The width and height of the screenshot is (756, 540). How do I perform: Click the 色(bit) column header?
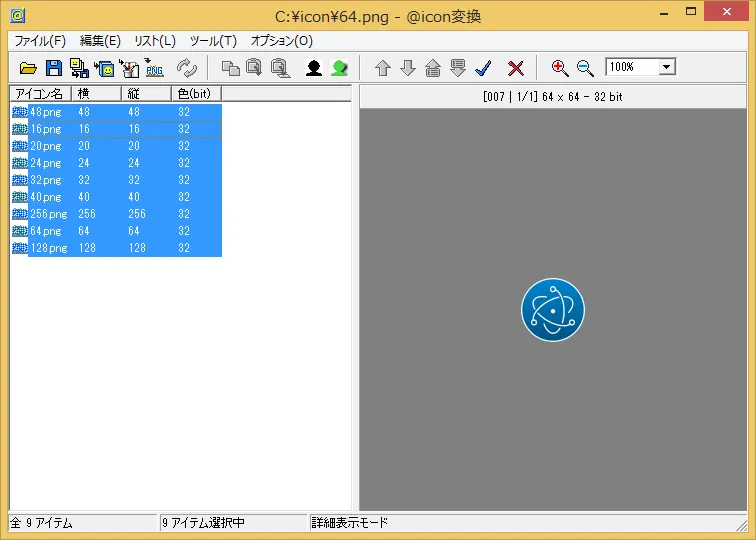pyautogui.click(x=195, y=93)
